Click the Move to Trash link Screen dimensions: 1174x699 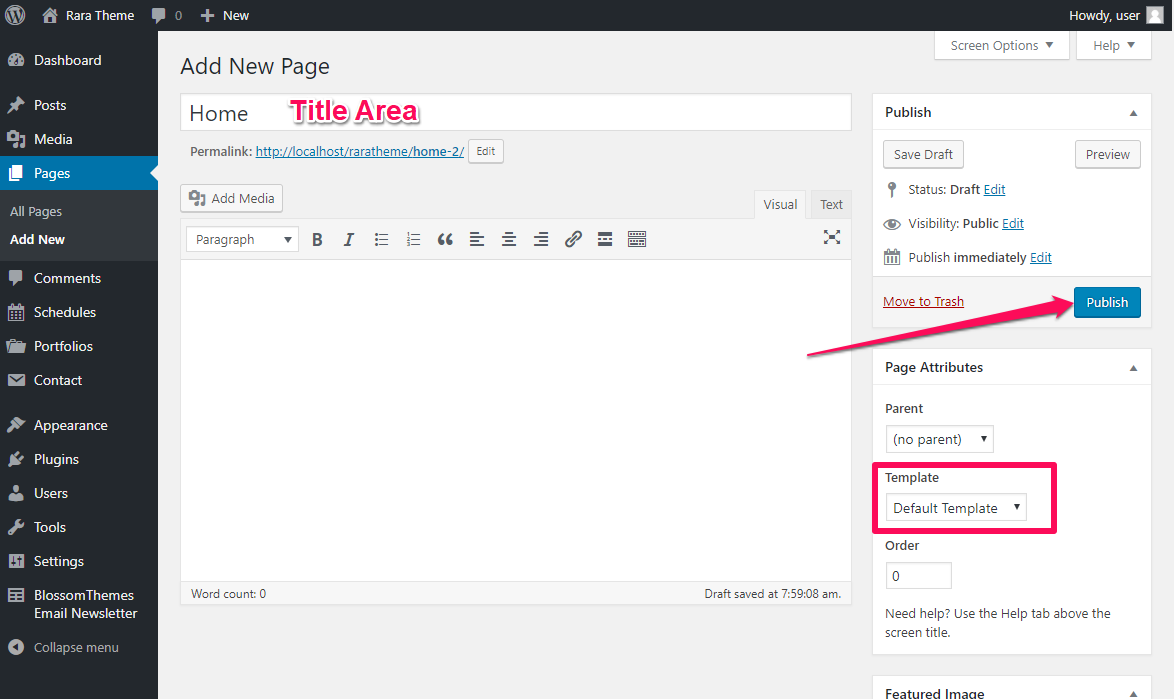[x=923, y=302]
